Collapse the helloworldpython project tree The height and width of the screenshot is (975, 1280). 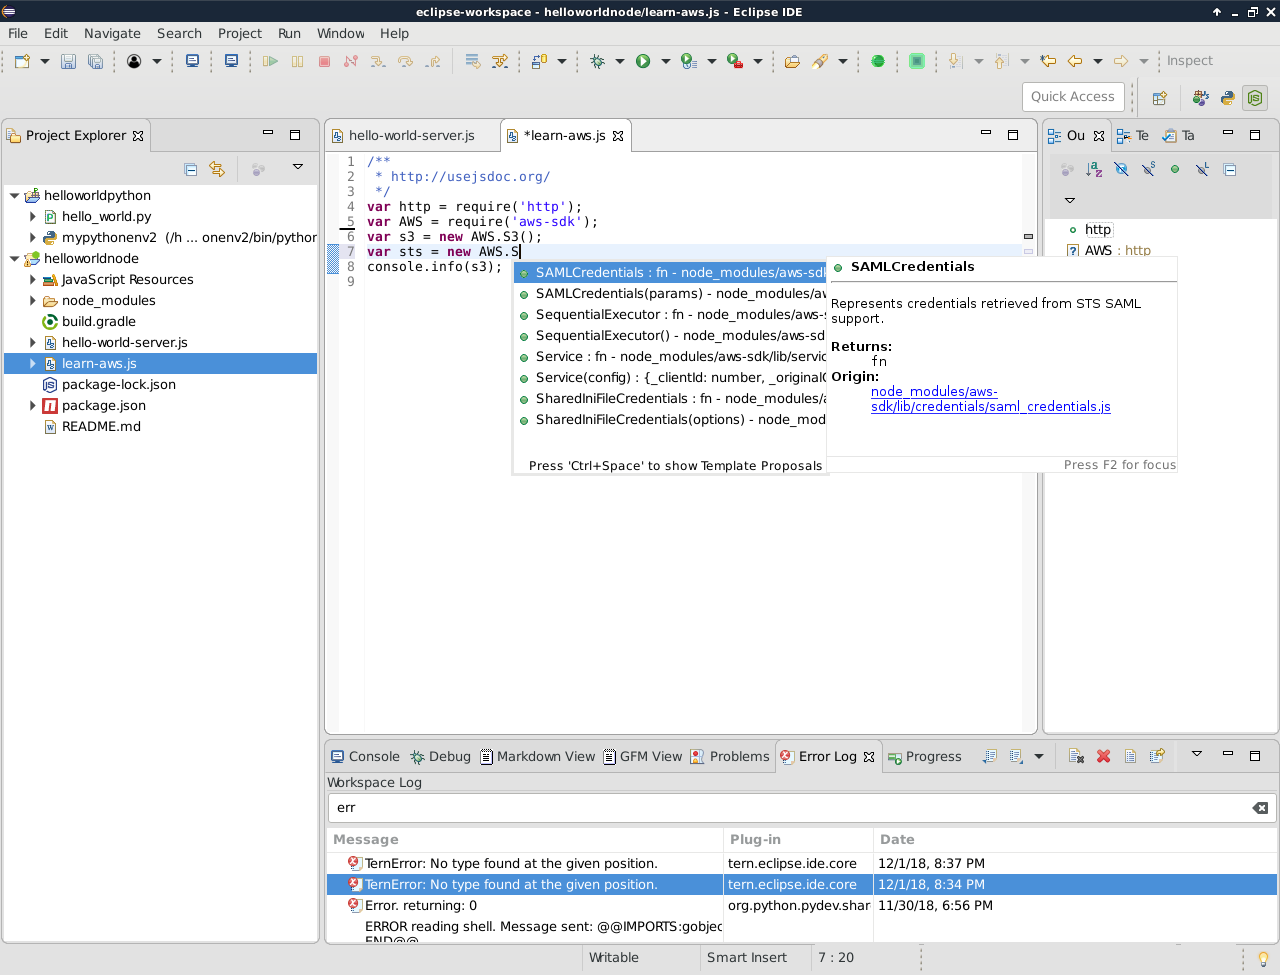pyautogui.click(x=15, y=196)
